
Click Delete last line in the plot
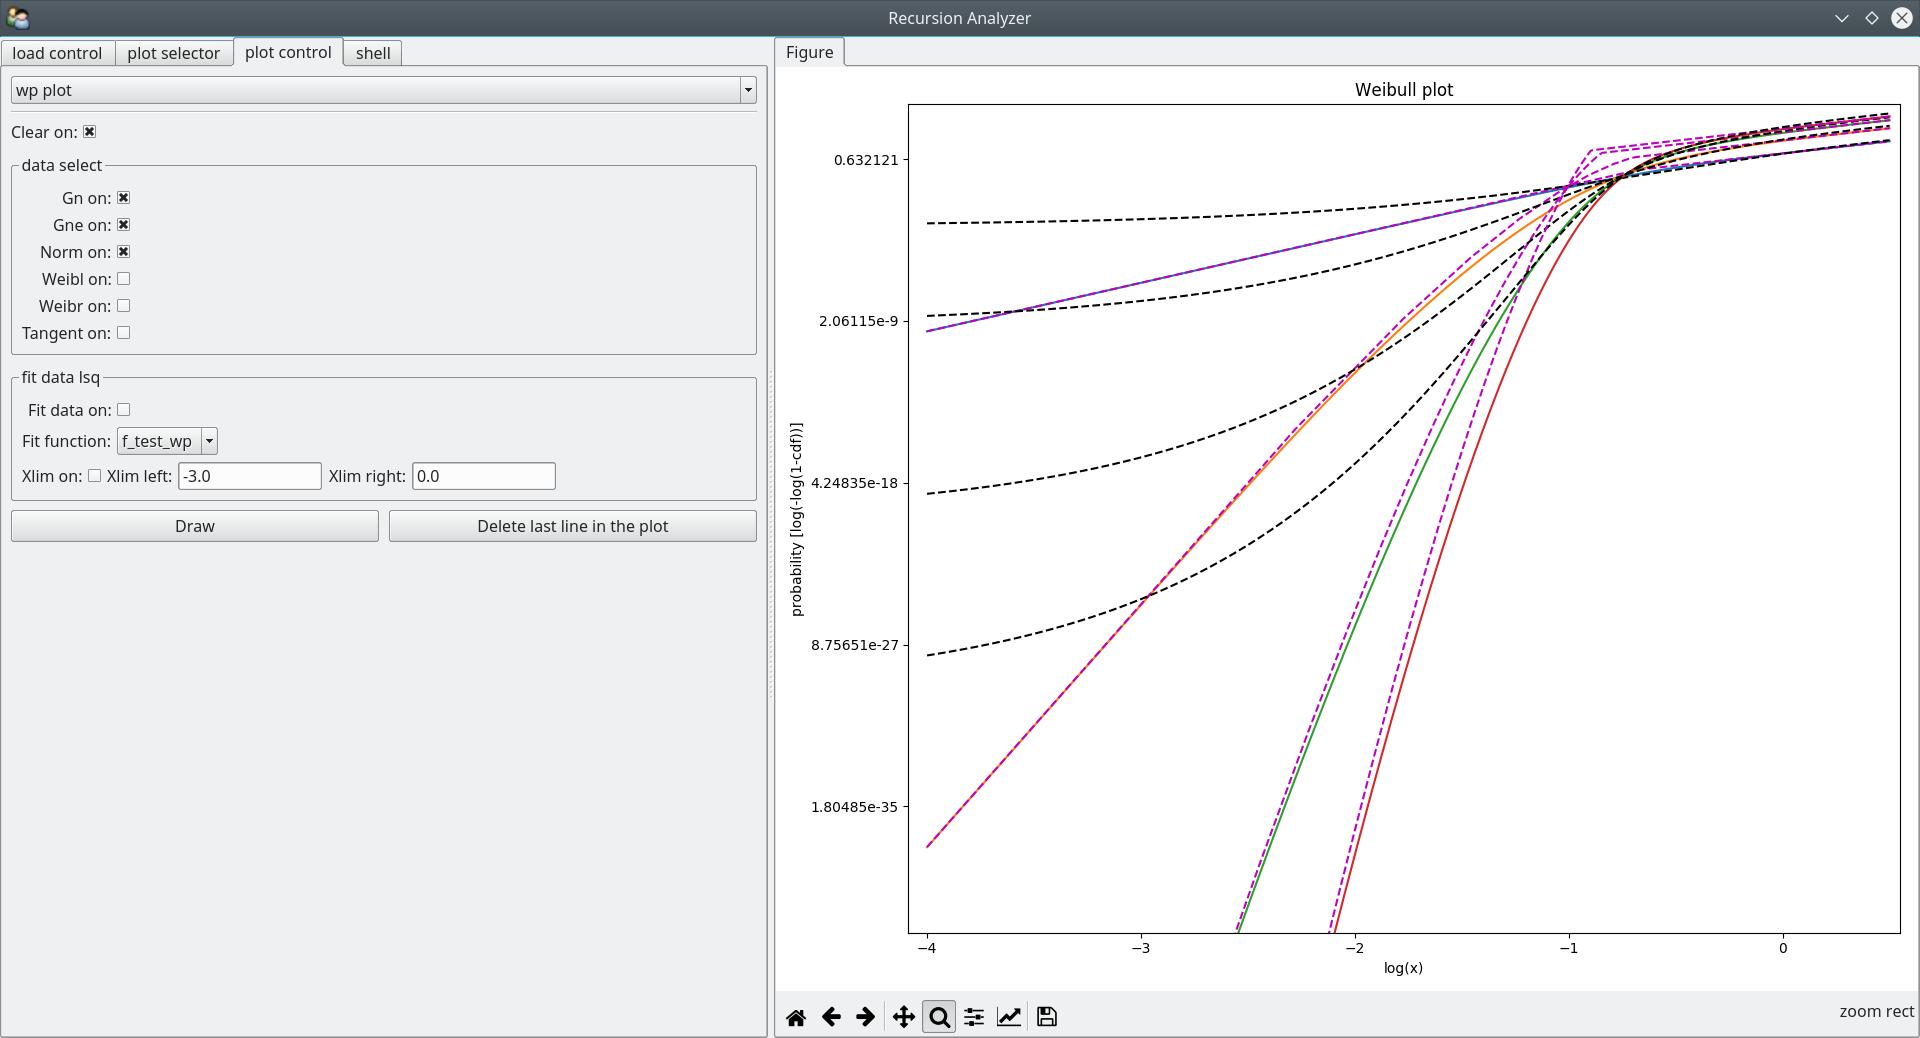(x=572, y=526)
